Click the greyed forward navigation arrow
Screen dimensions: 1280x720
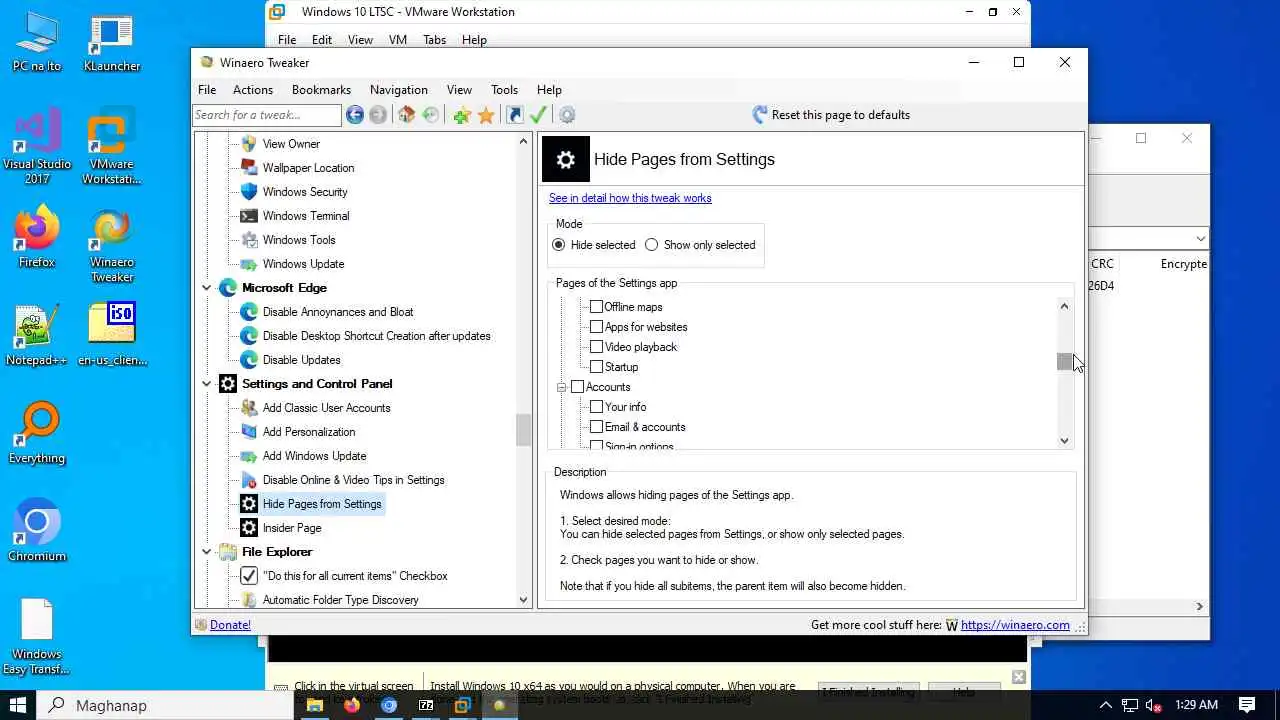378,115
